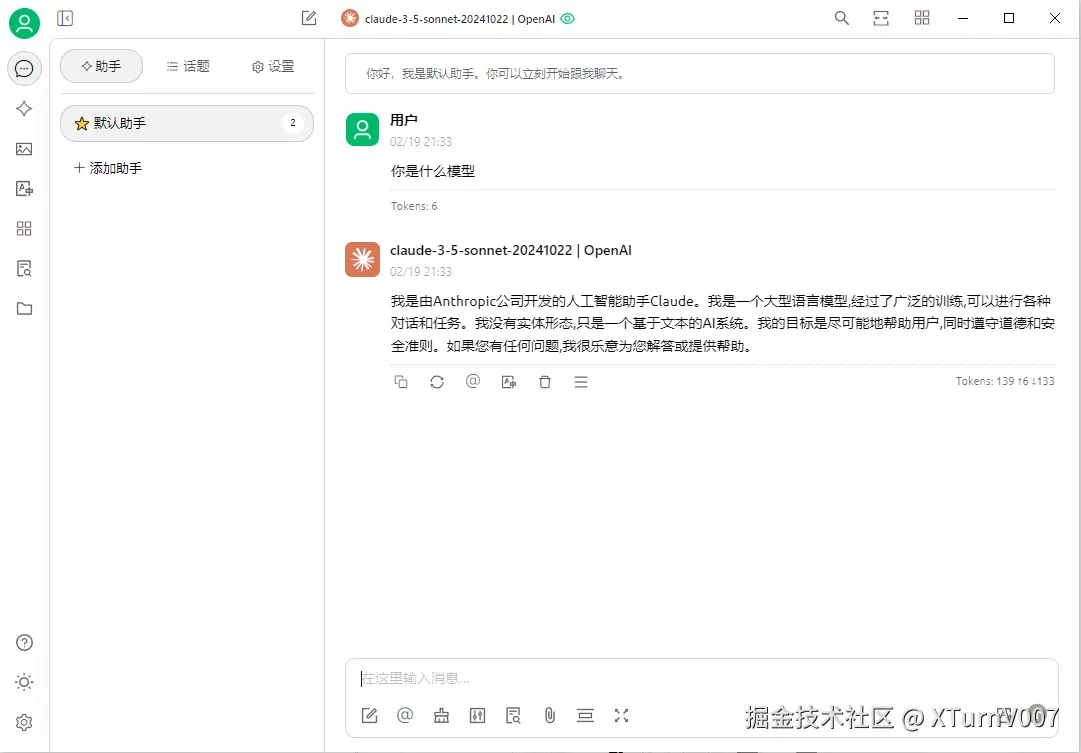
Task: Mention a model using the @ icon
Action: pyautogui.click(x=405, y=715)
